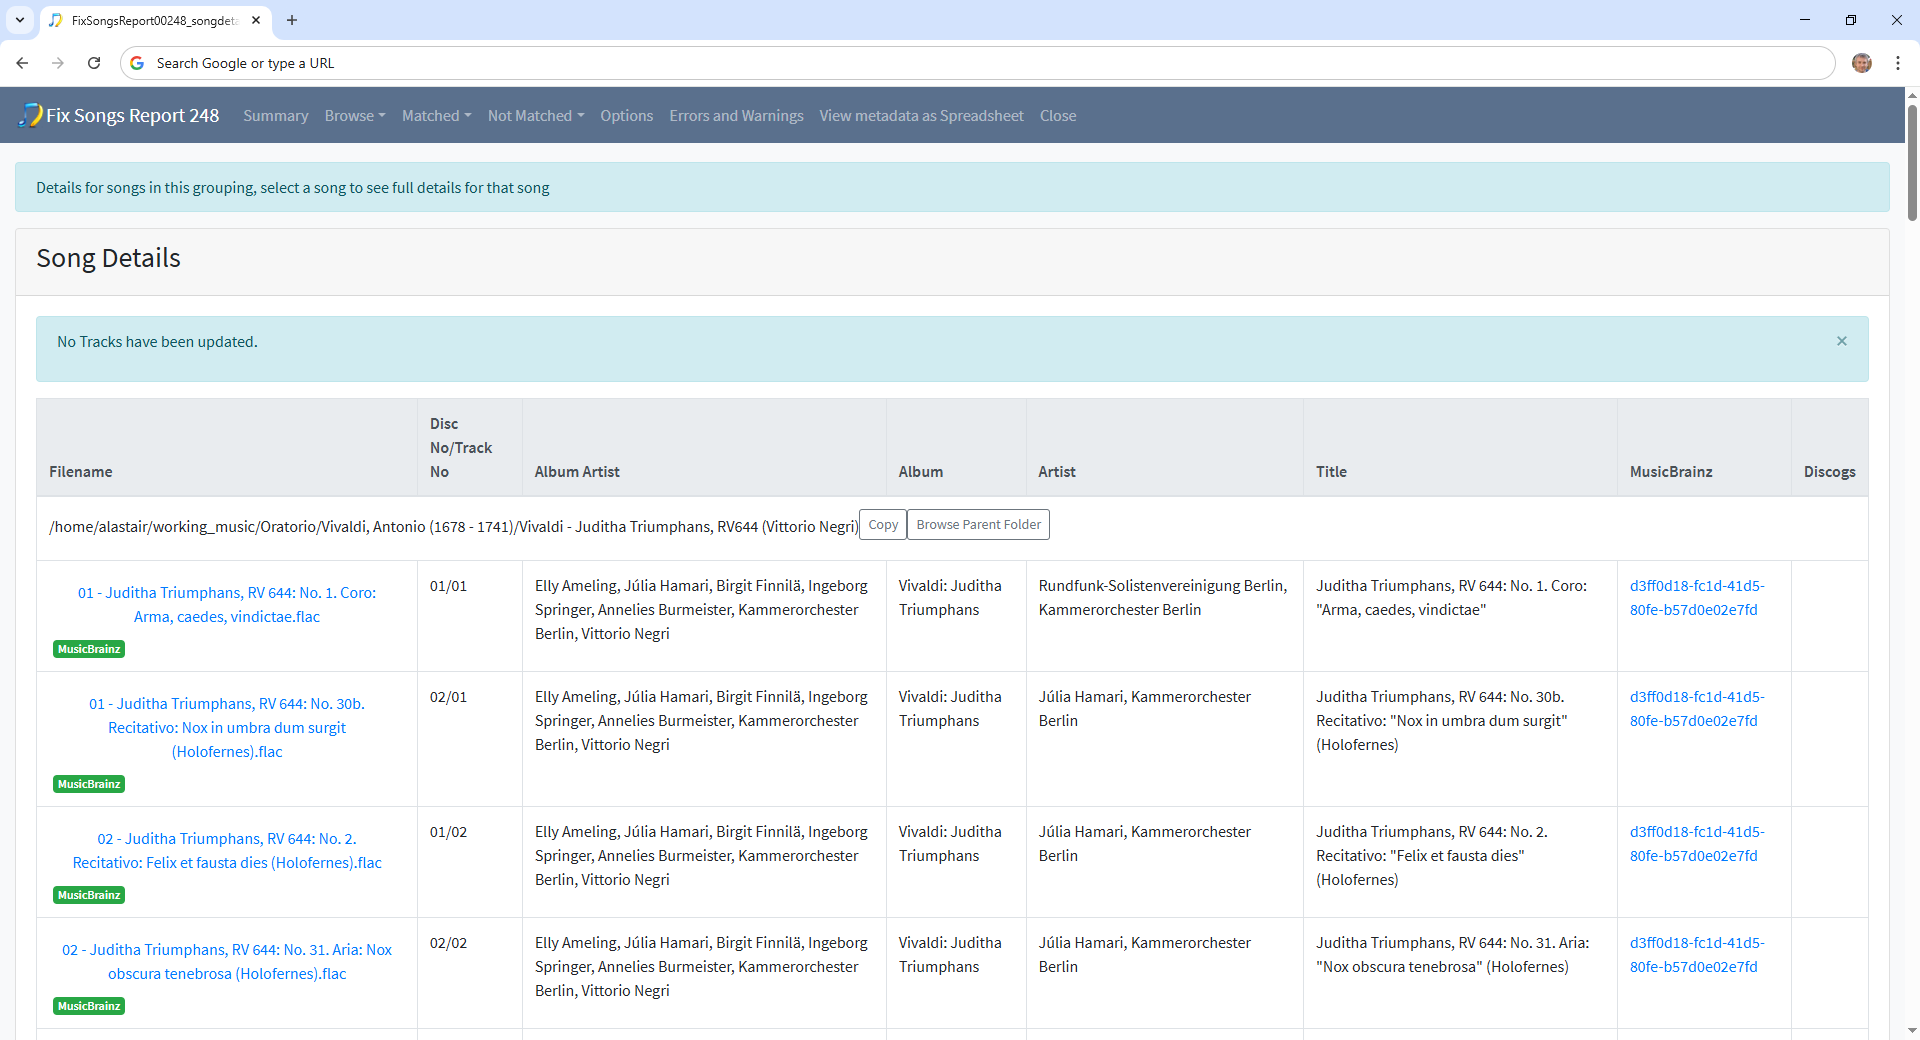
Task: Expand the Not Matched dropdown menu
Action: pyautogui.click(x=535, y=116)
